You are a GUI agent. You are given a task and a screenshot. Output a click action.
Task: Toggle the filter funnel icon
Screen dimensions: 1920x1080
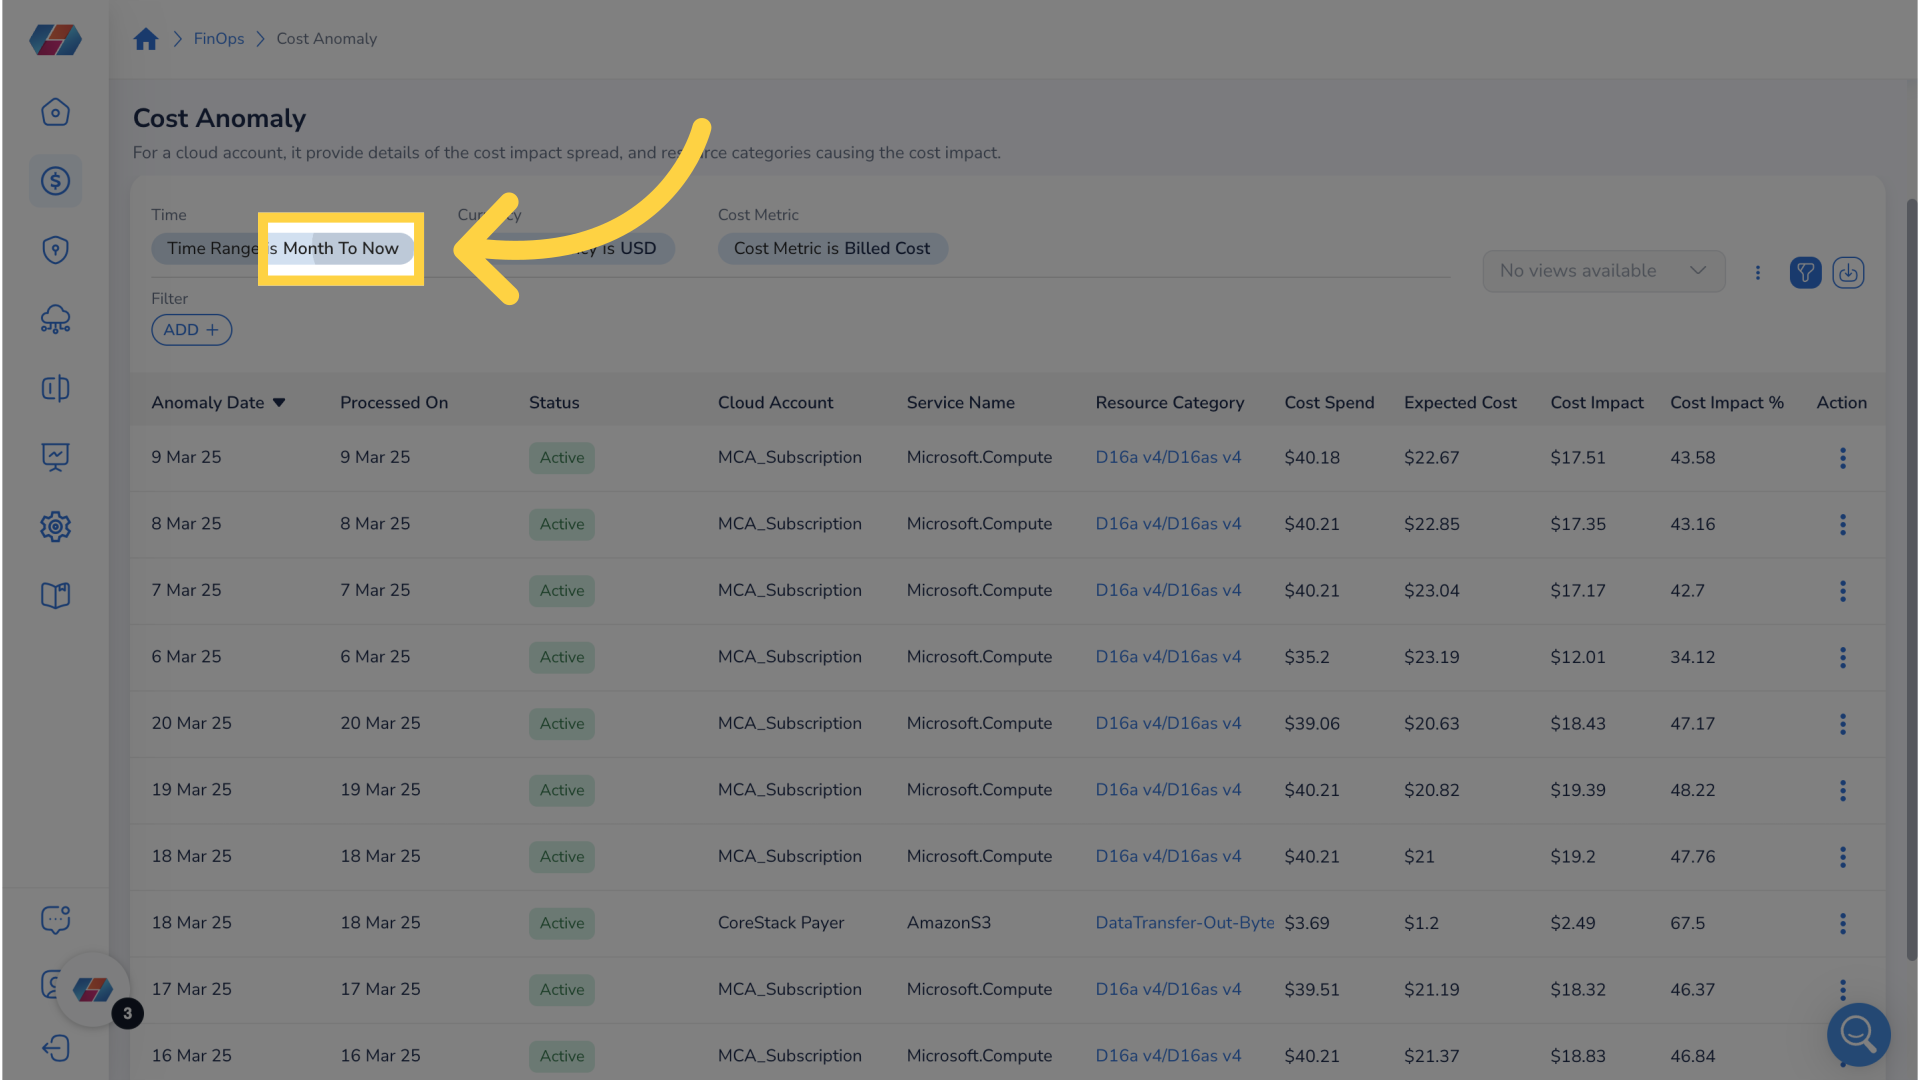tap(1805, 272)
